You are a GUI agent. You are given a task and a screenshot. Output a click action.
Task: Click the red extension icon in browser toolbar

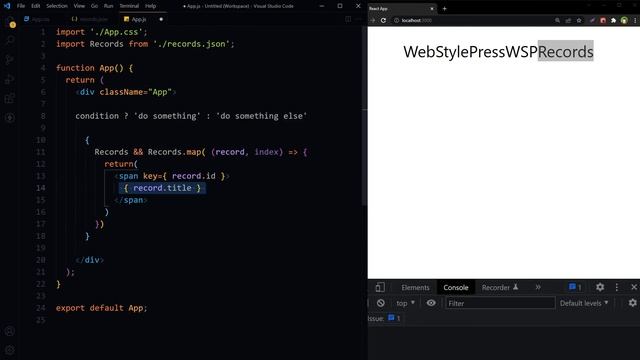pyautogui.click(x=603, y=20)
